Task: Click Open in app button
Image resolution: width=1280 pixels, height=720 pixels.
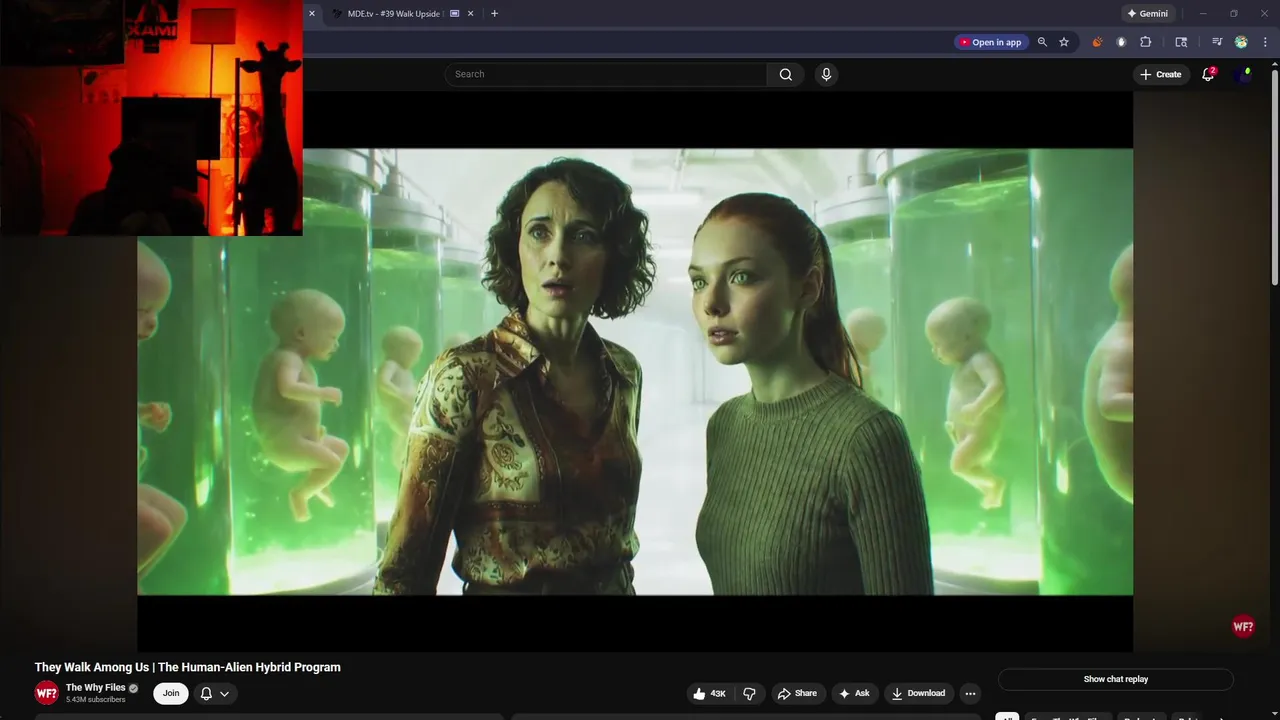Action: coord(990,42)
